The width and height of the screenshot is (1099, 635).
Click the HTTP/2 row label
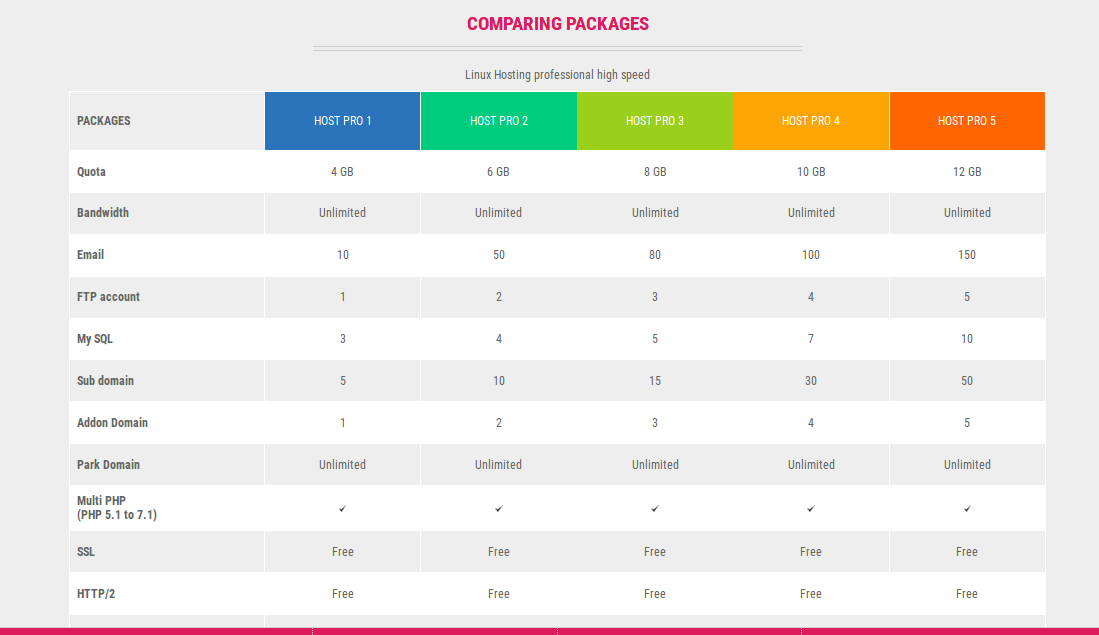tap(96, 594)
